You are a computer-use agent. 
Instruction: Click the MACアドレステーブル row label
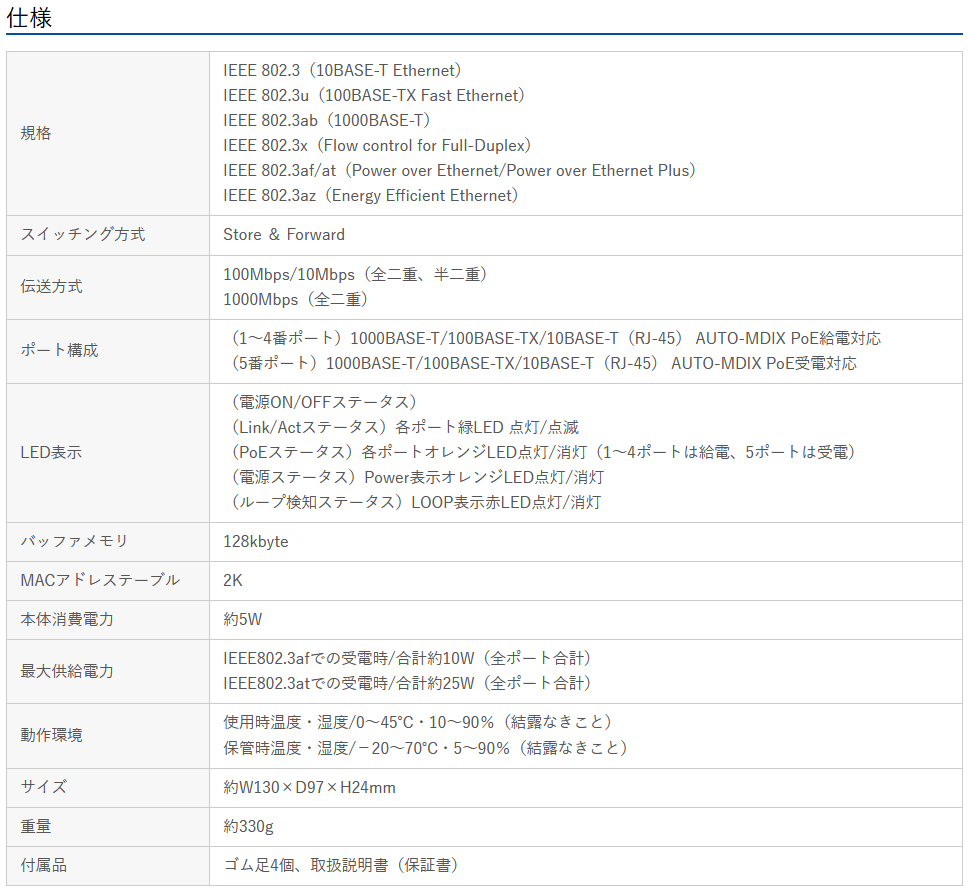[100, 580]
